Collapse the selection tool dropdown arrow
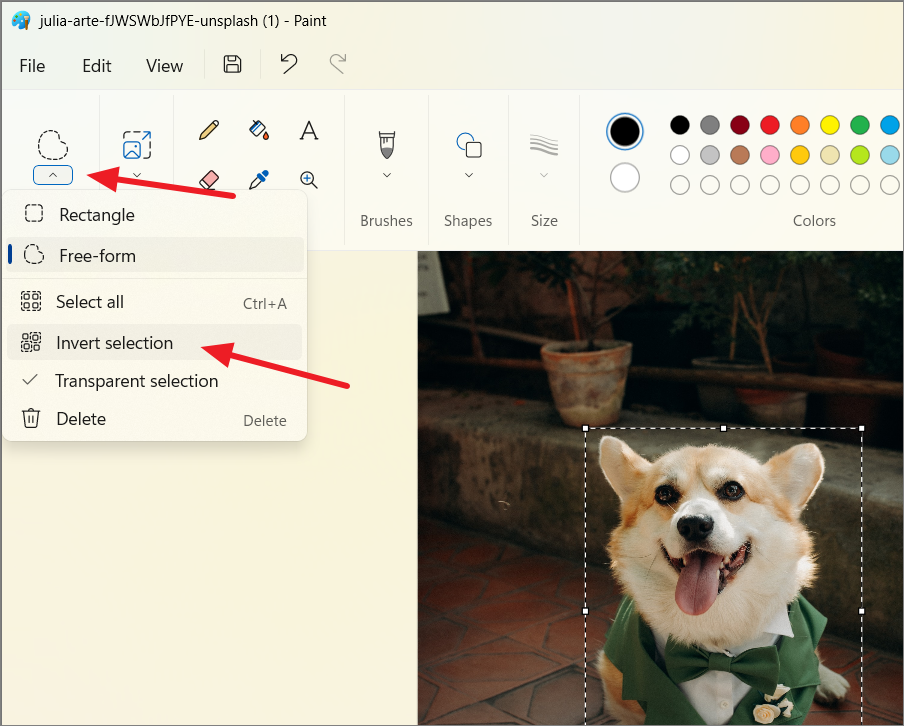 [x=53, y=175]
